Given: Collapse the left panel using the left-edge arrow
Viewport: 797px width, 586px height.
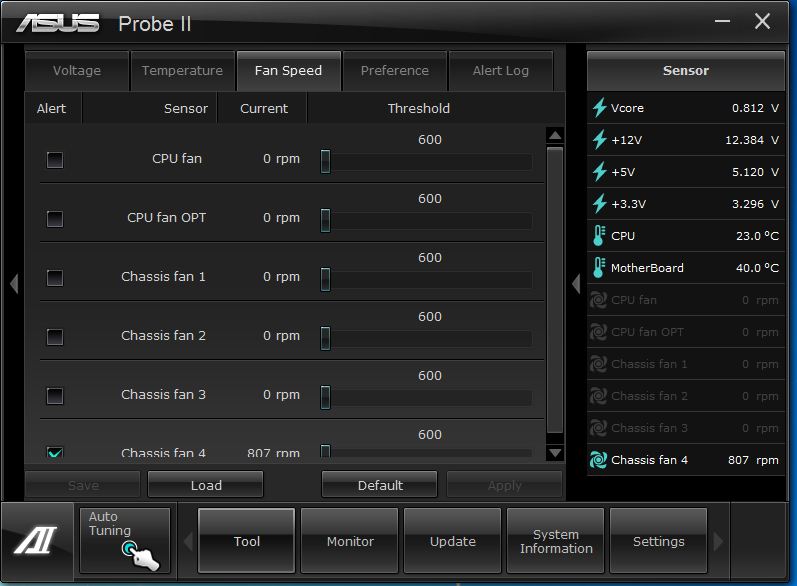Looking at the screenshot, I should (x=14, y=284).
